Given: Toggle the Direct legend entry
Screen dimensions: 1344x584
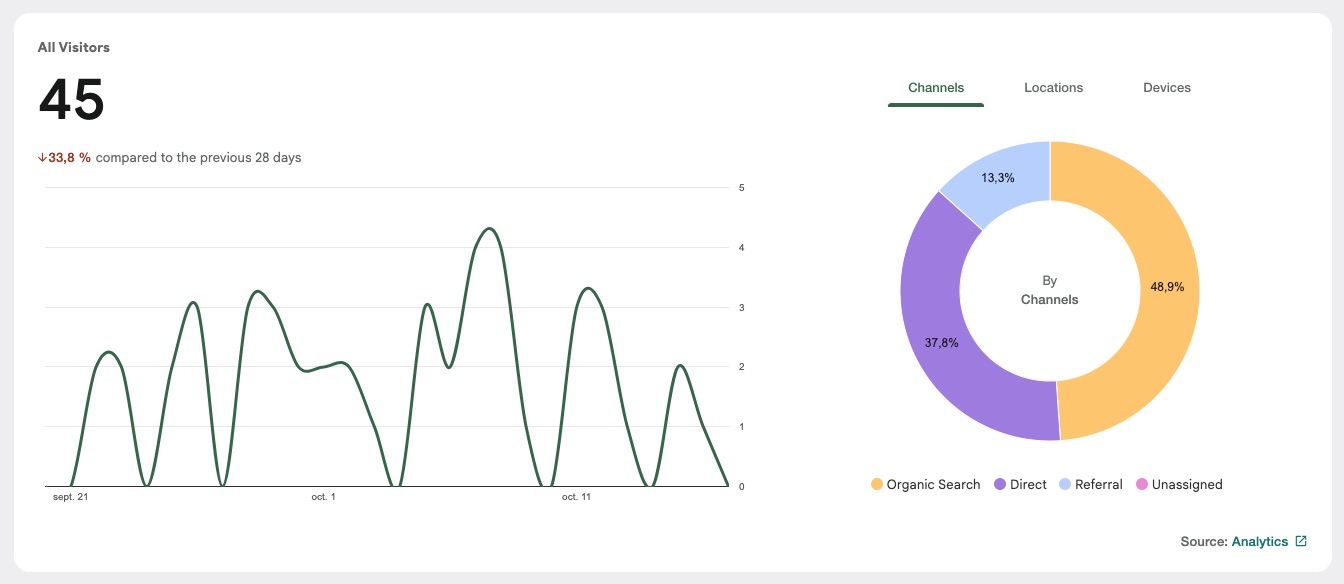Looking at the screenshot, I should tap(1019, 484).
